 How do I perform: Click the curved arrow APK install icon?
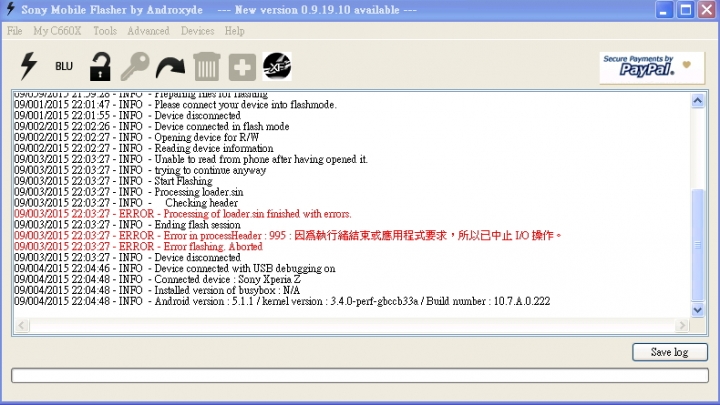[170, 68]
